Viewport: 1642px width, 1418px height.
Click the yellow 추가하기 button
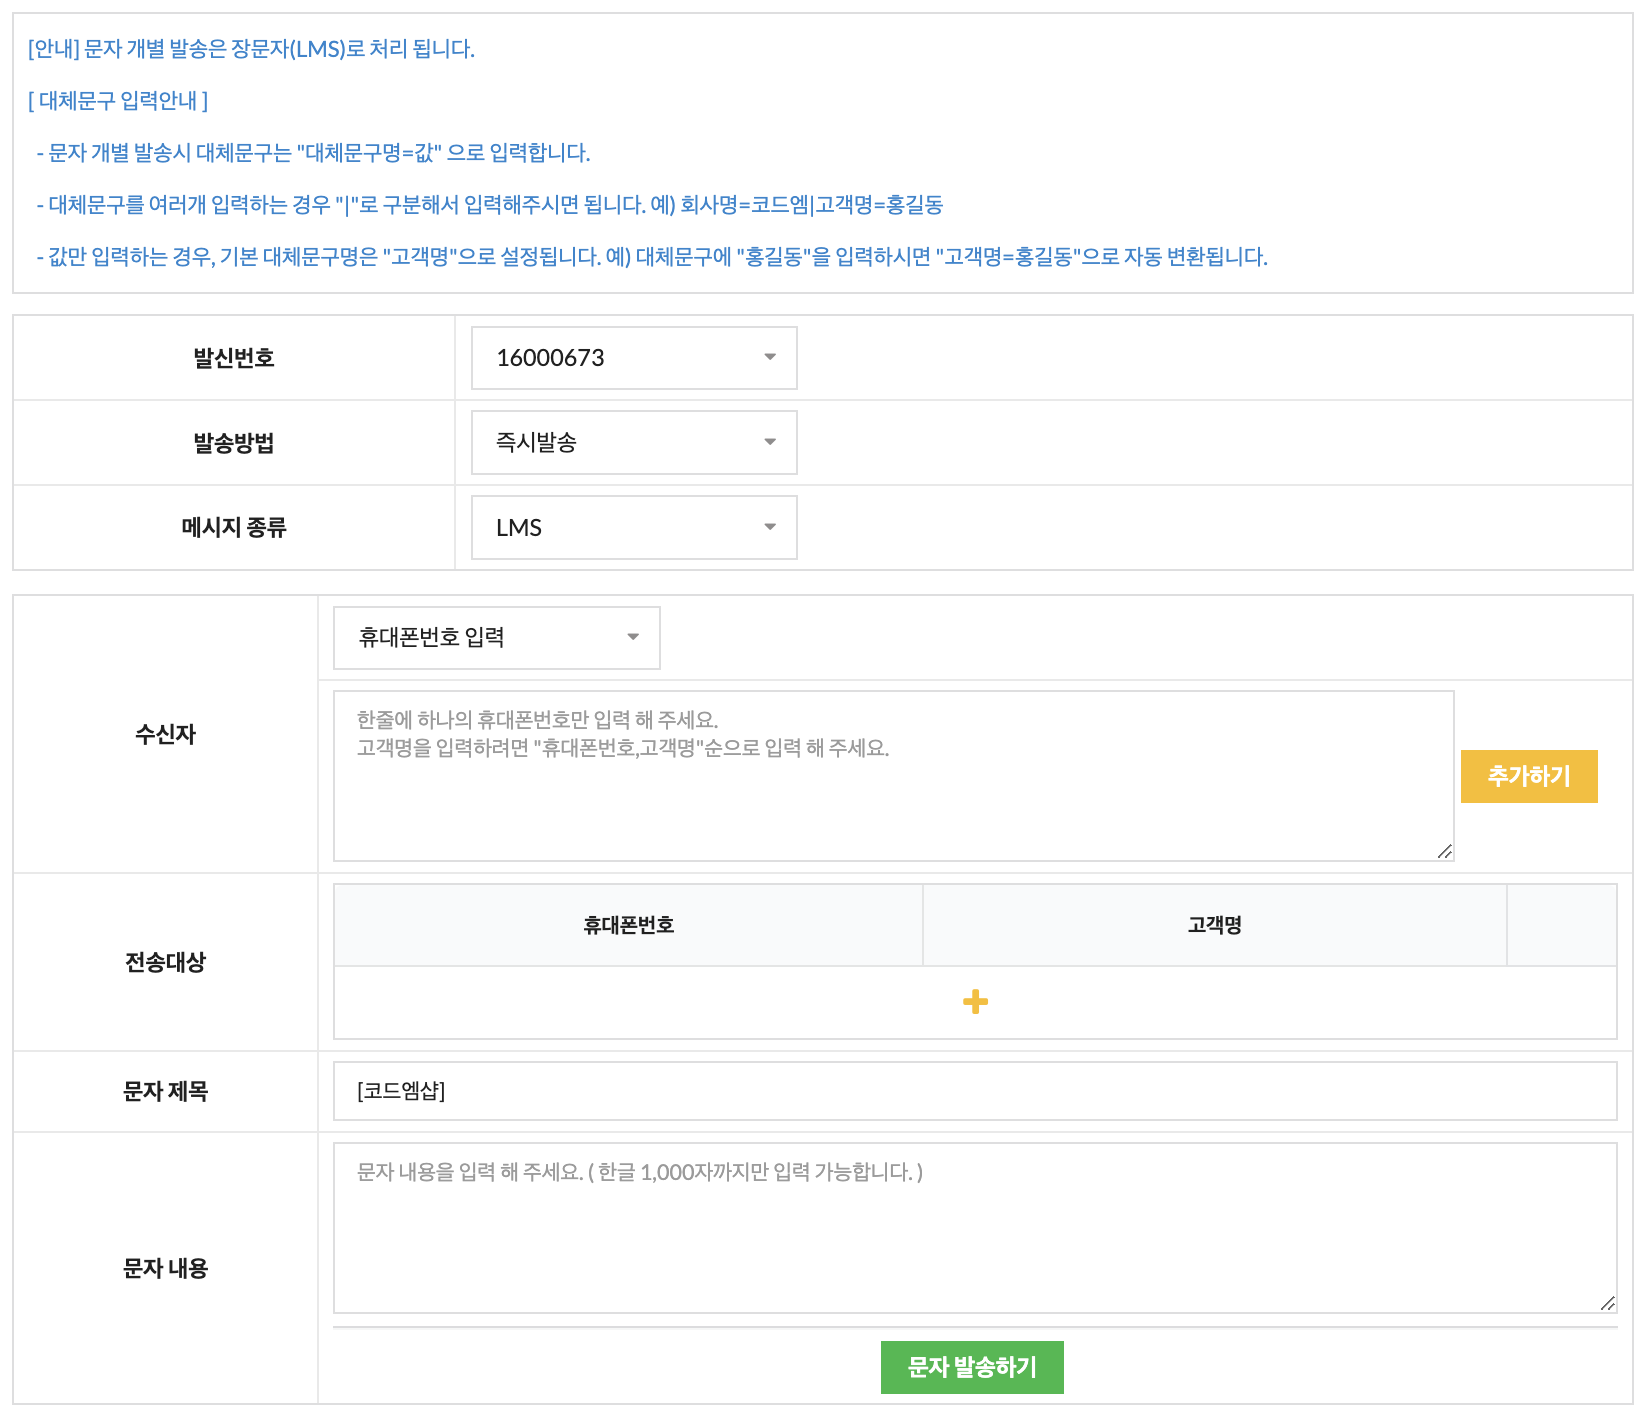pyautogui.click(x=1529, y=776)
